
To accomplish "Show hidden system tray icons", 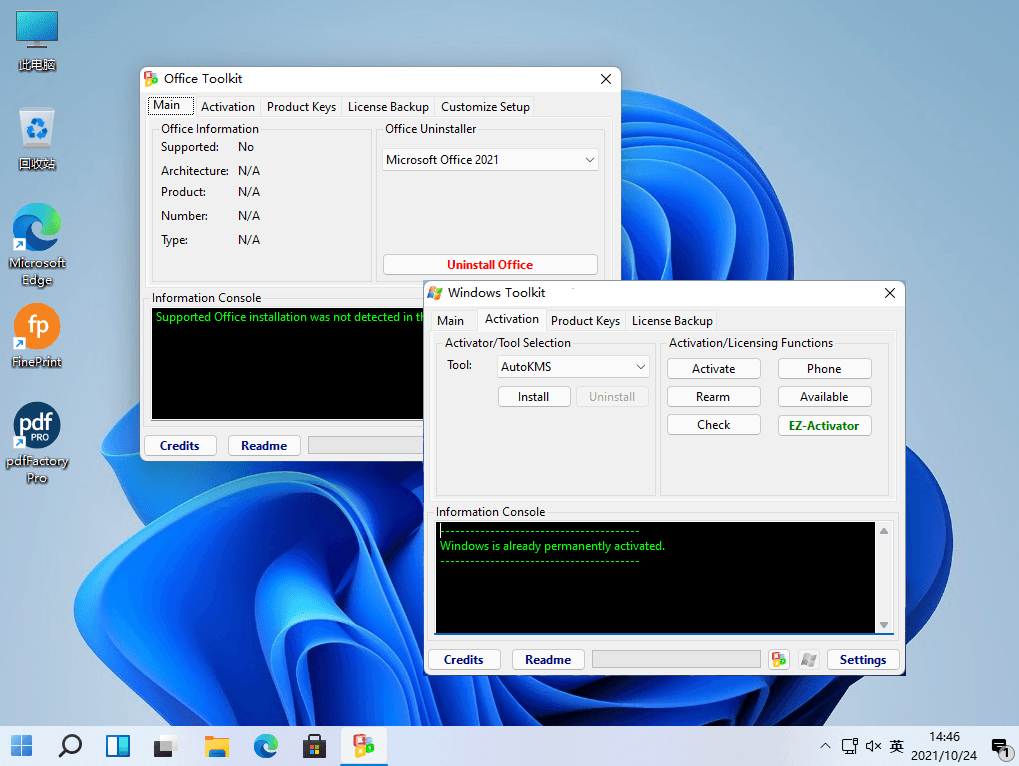I will tap(825, 746).
